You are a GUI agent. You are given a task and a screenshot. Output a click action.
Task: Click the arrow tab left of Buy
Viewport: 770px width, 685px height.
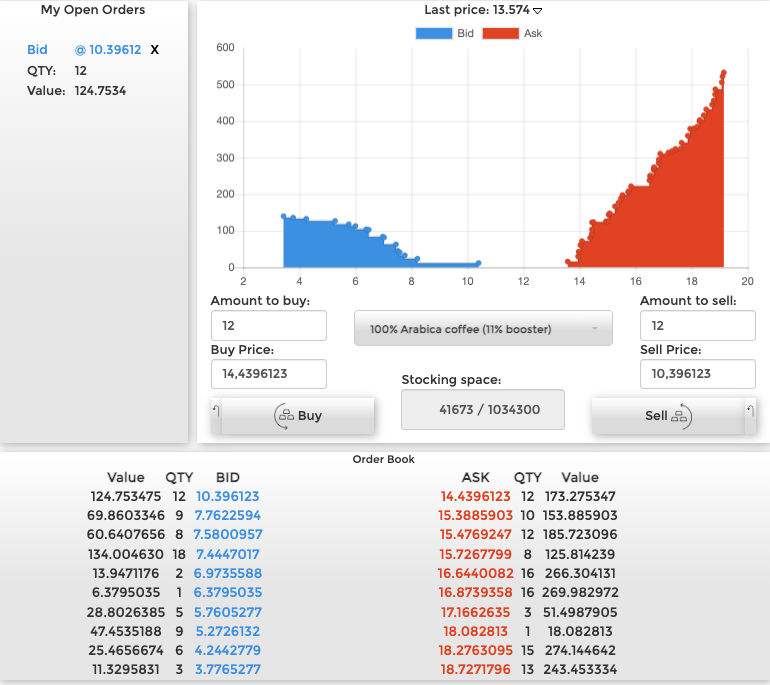[x=216, y=416]
